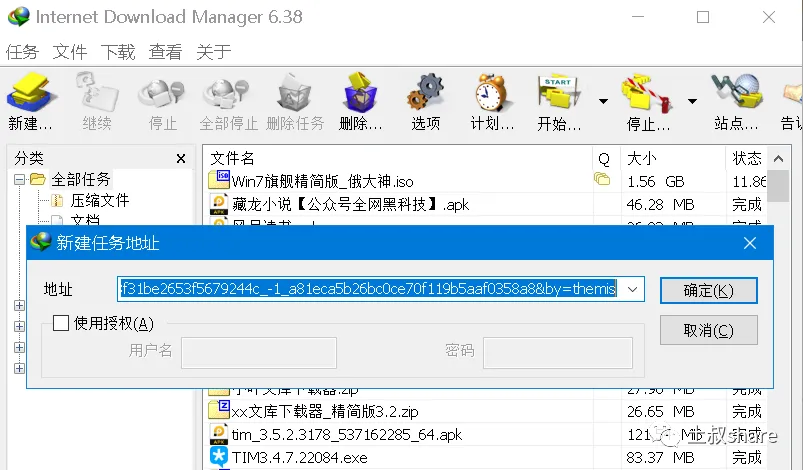
Task: Click 1.56 GB size cell
Action: (656, 181)
